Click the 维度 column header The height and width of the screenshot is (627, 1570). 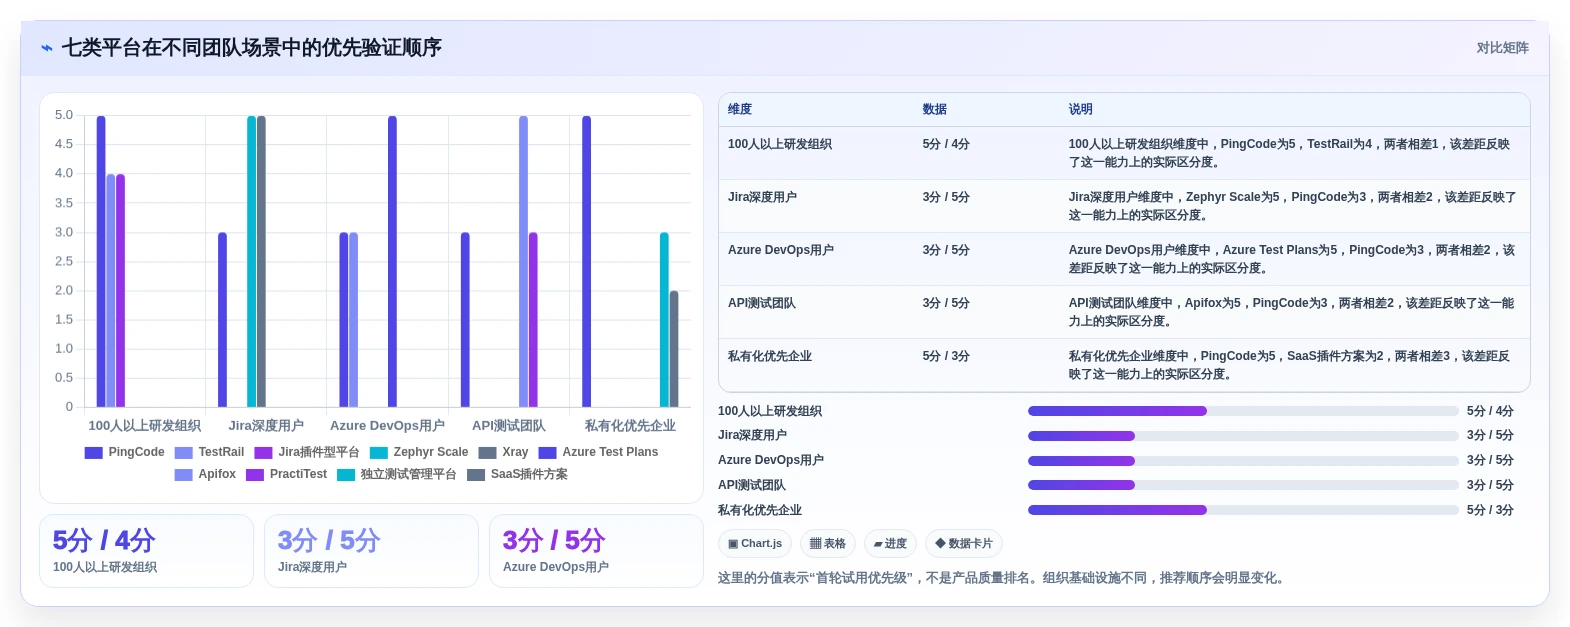click(740, 110)
